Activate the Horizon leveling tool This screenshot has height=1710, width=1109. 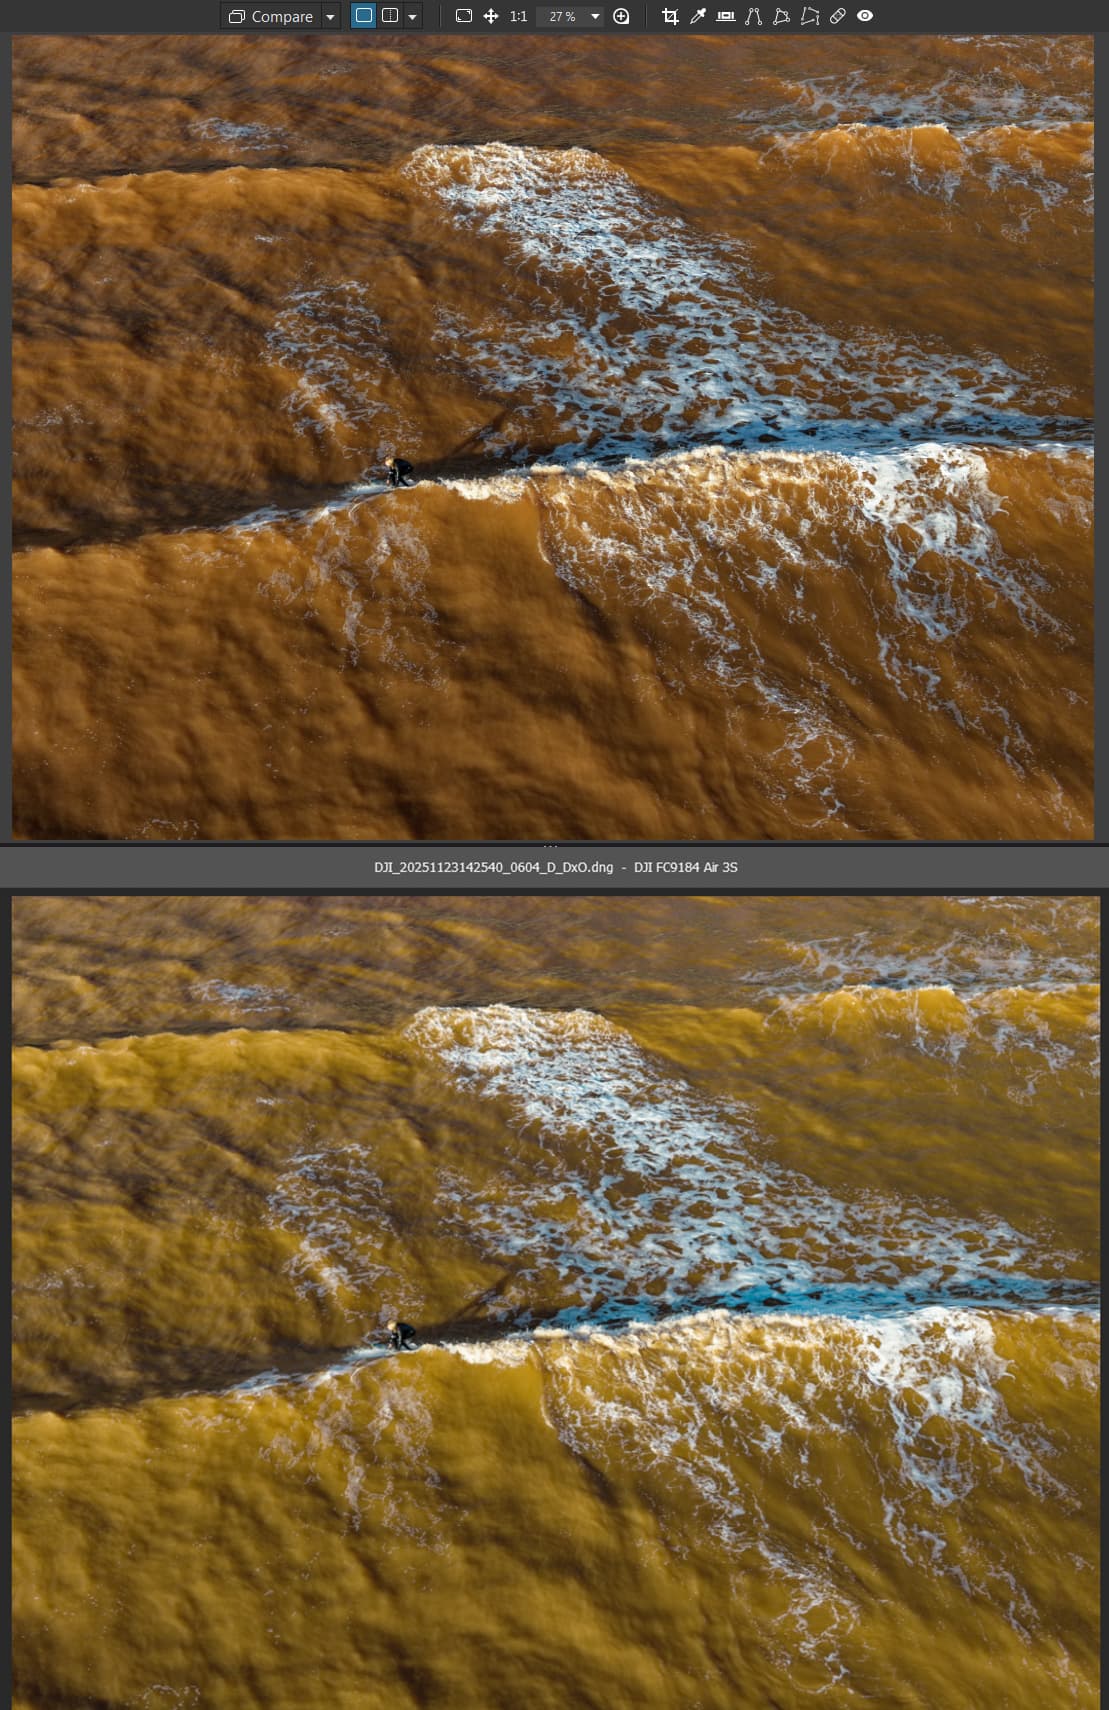(x=726, y=16)
